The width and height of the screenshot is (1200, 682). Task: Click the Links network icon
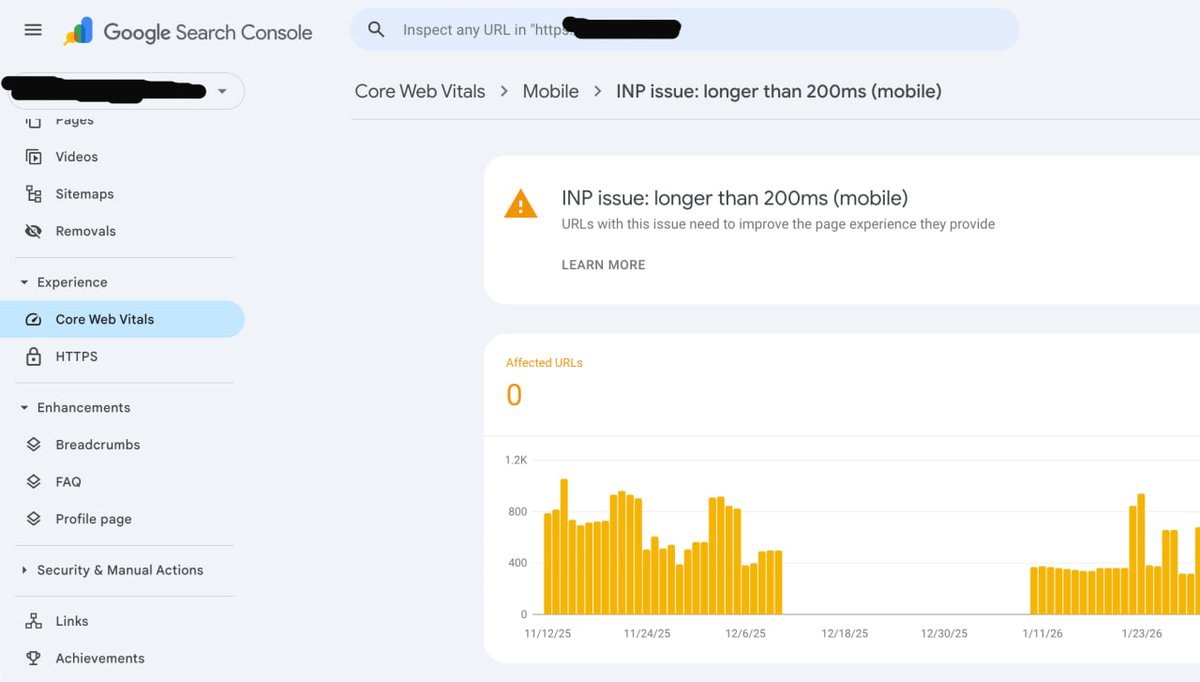[x=33, y=621]
